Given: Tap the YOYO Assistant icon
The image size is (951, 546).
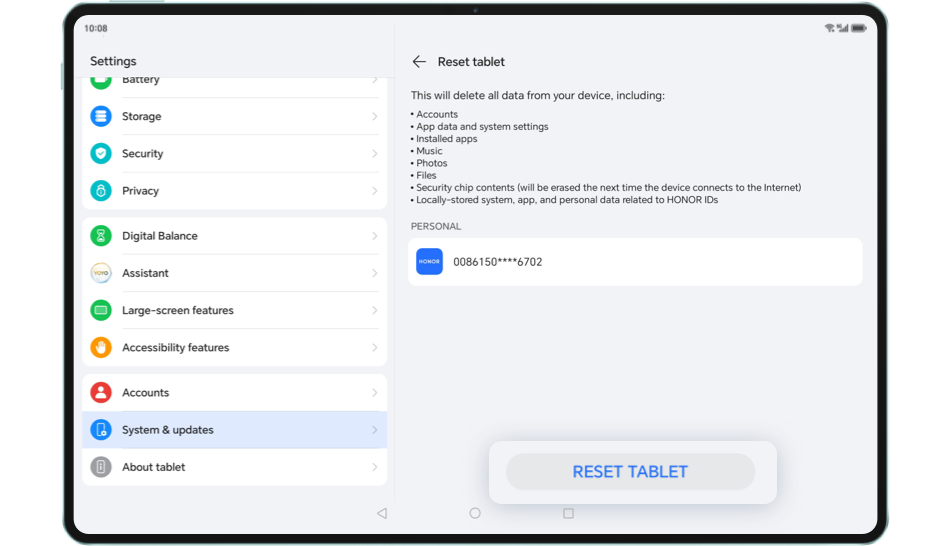Looking at the screenshot, I should 101,273.
